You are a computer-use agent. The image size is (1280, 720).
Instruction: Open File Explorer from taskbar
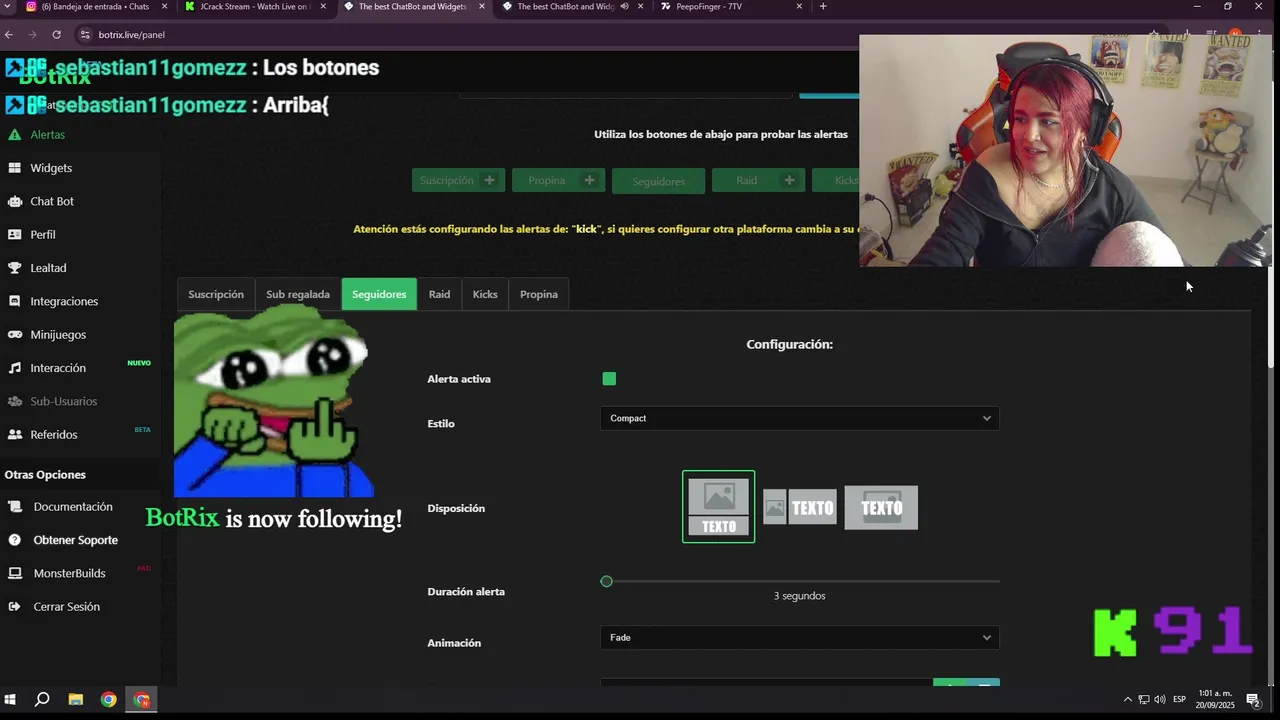tap(75, 699)
